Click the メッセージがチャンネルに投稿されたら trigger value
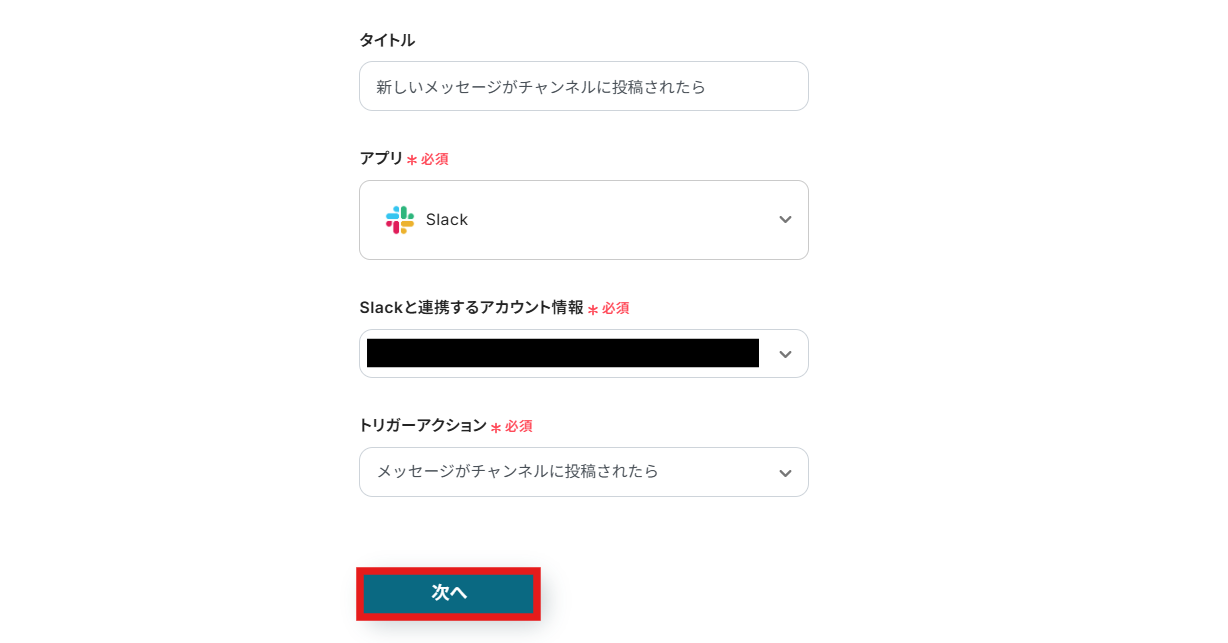The image size is (1228, 643). pos(517,471)
